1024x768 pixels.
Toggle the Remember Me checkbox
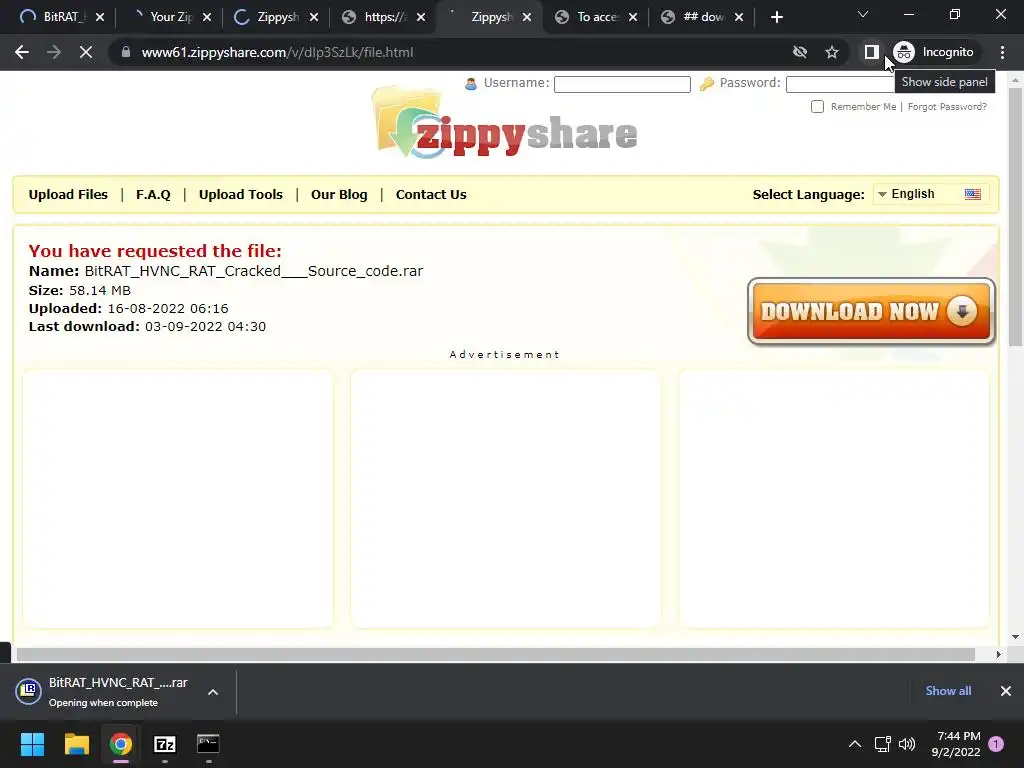817,106
